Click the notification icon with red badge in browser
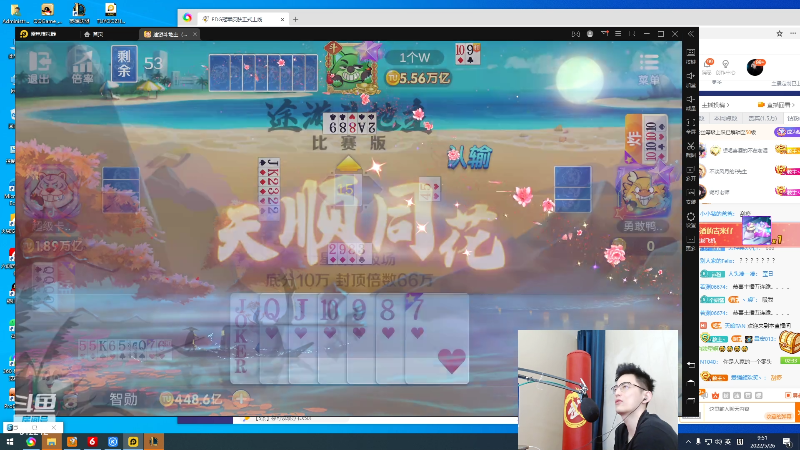Screen dimensions: 800x450 coord(708,63)
